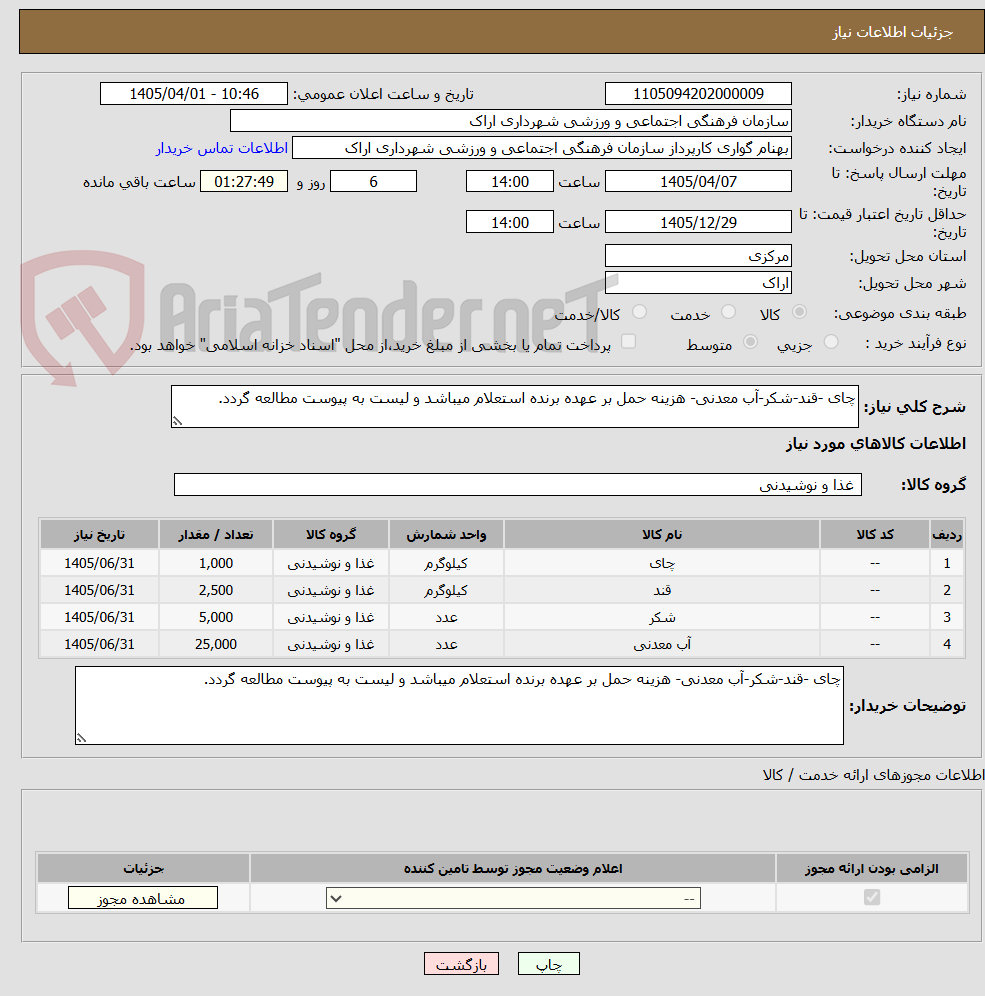985x996 pixels.
Task: Click گروه کالا column header
Action: click(331, 534)
